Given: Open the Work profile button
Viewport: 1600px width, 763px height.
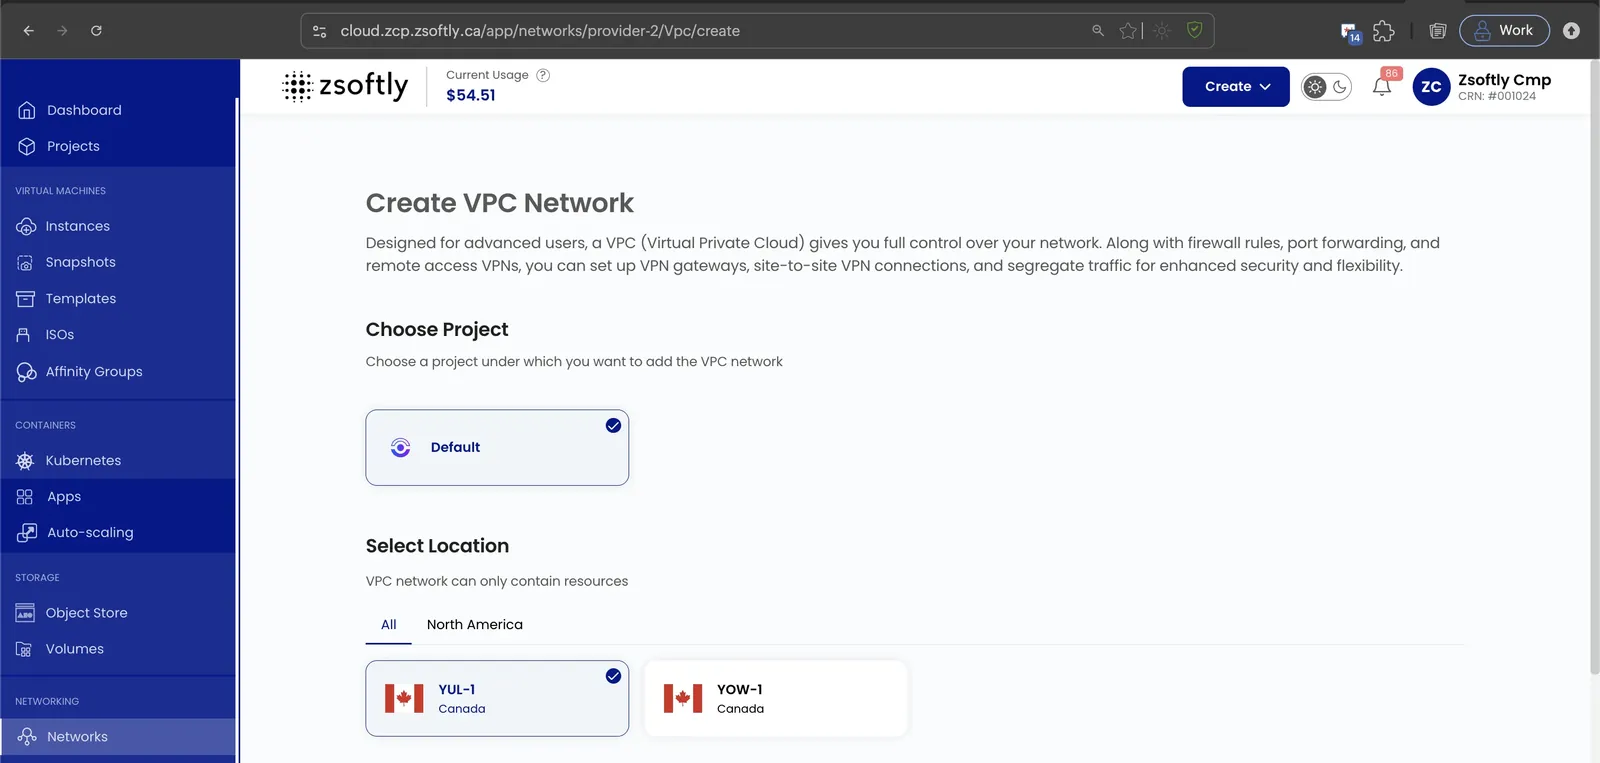Looking at the screenshot, I should point(1504,31).
